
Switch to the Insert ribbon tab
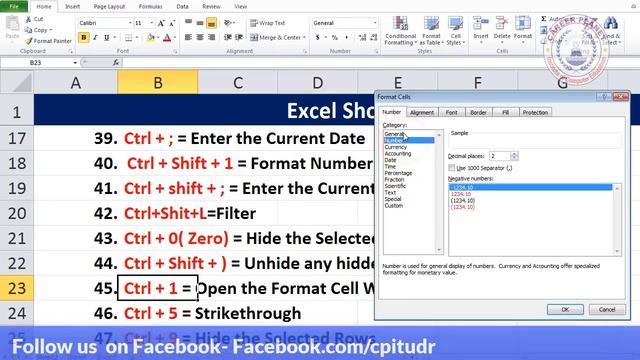point(73,7)
